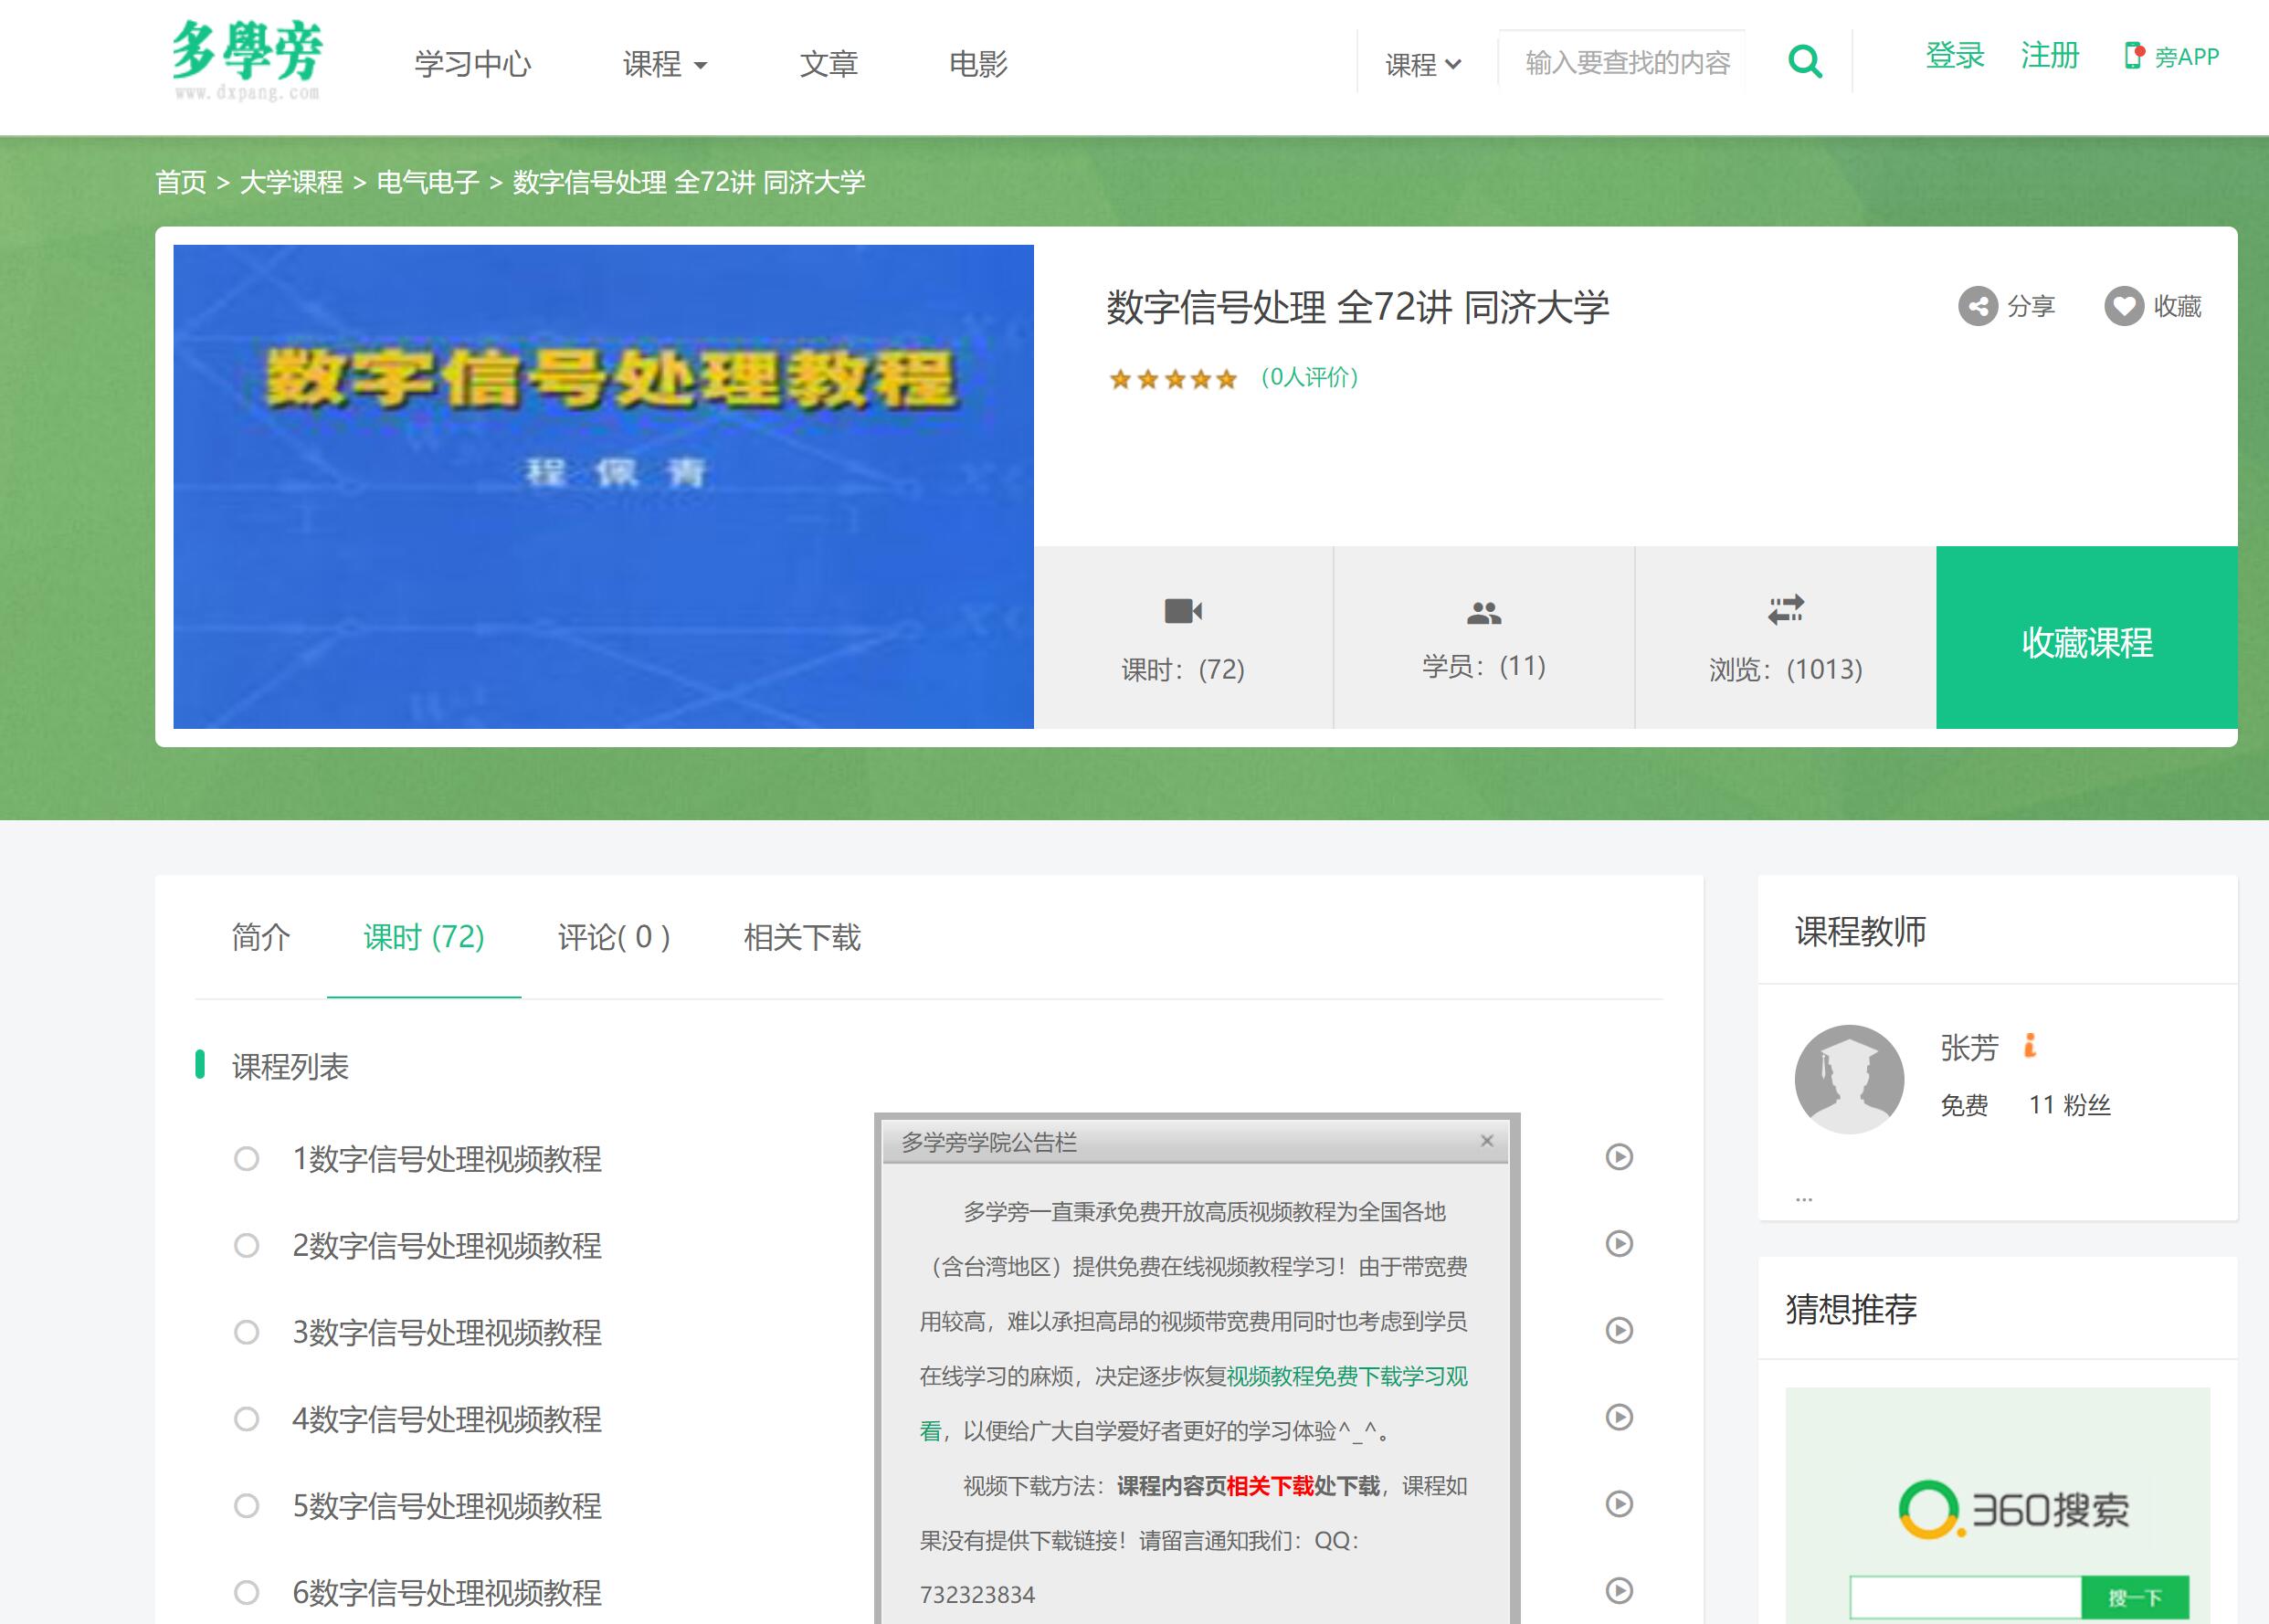Open the 旁APP mobile app link

tap(2171, 57)
